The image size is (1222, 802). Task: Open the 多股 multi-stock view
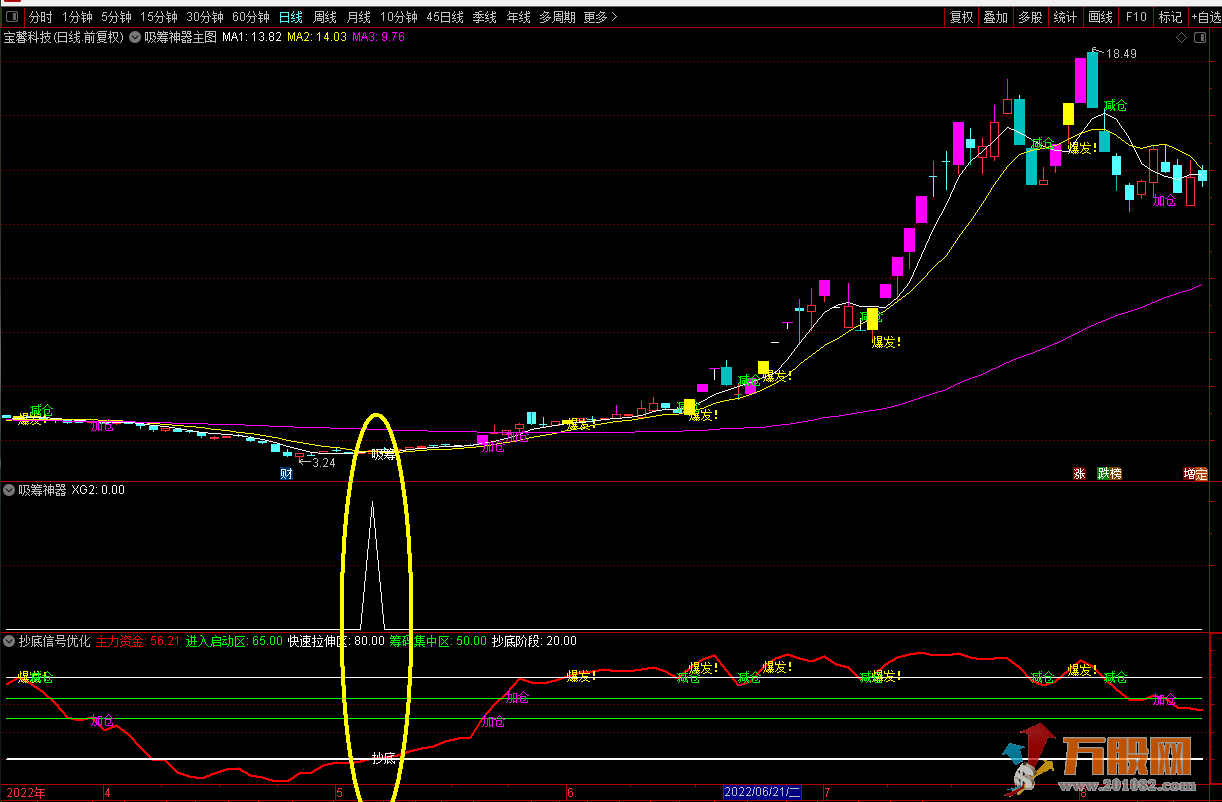click(x=1030, y=17)
